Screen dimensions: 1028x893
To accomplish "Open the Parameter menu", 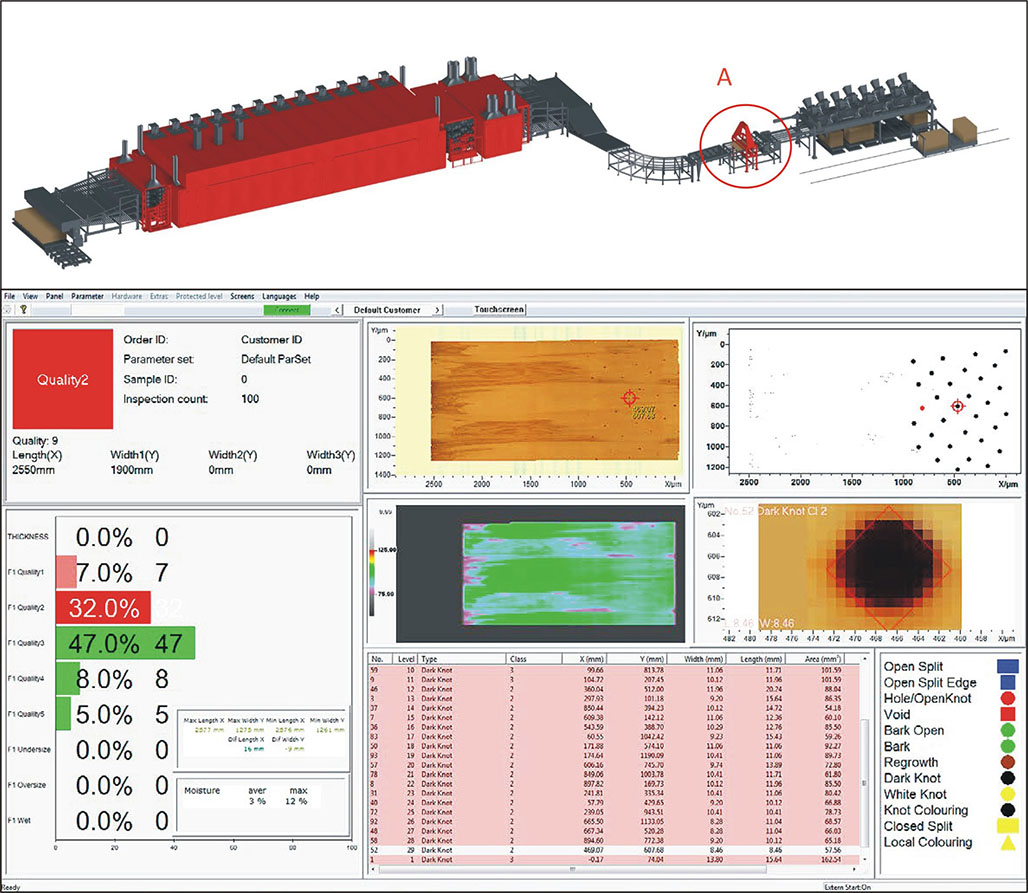I will click(87, 297).
